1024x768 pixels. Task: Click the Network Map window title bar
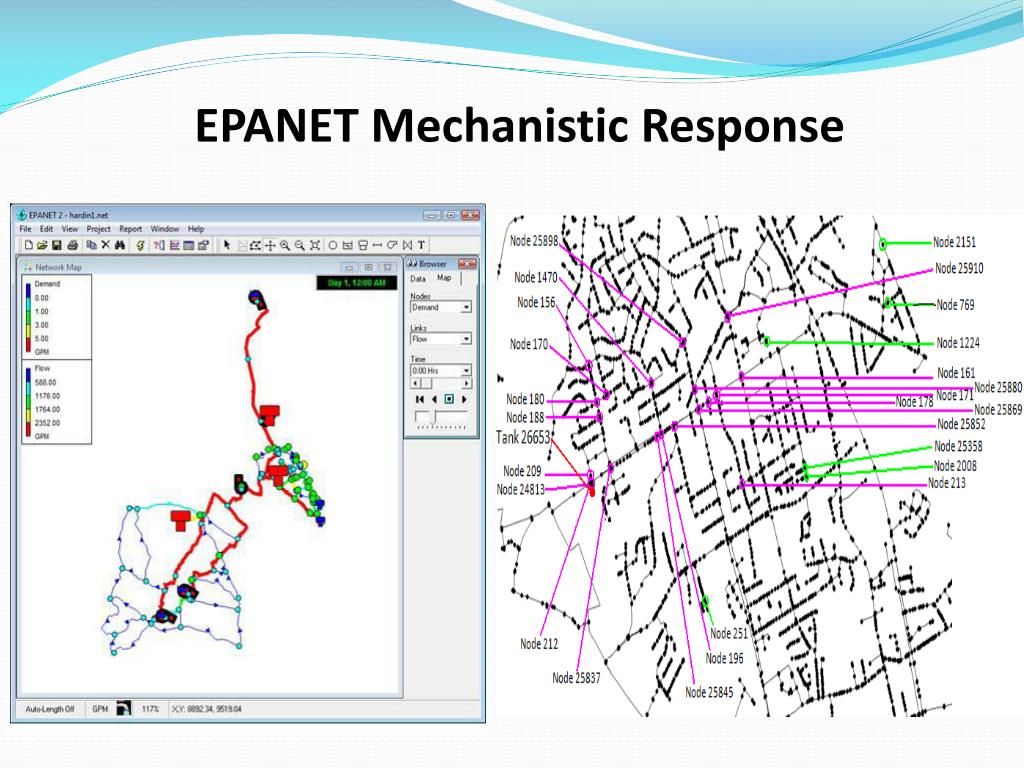[x=209, y=267]
